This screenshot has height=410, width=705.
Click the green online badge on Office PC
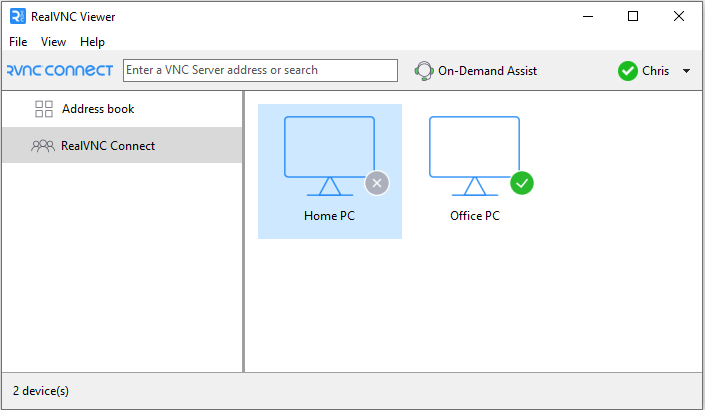522,183
